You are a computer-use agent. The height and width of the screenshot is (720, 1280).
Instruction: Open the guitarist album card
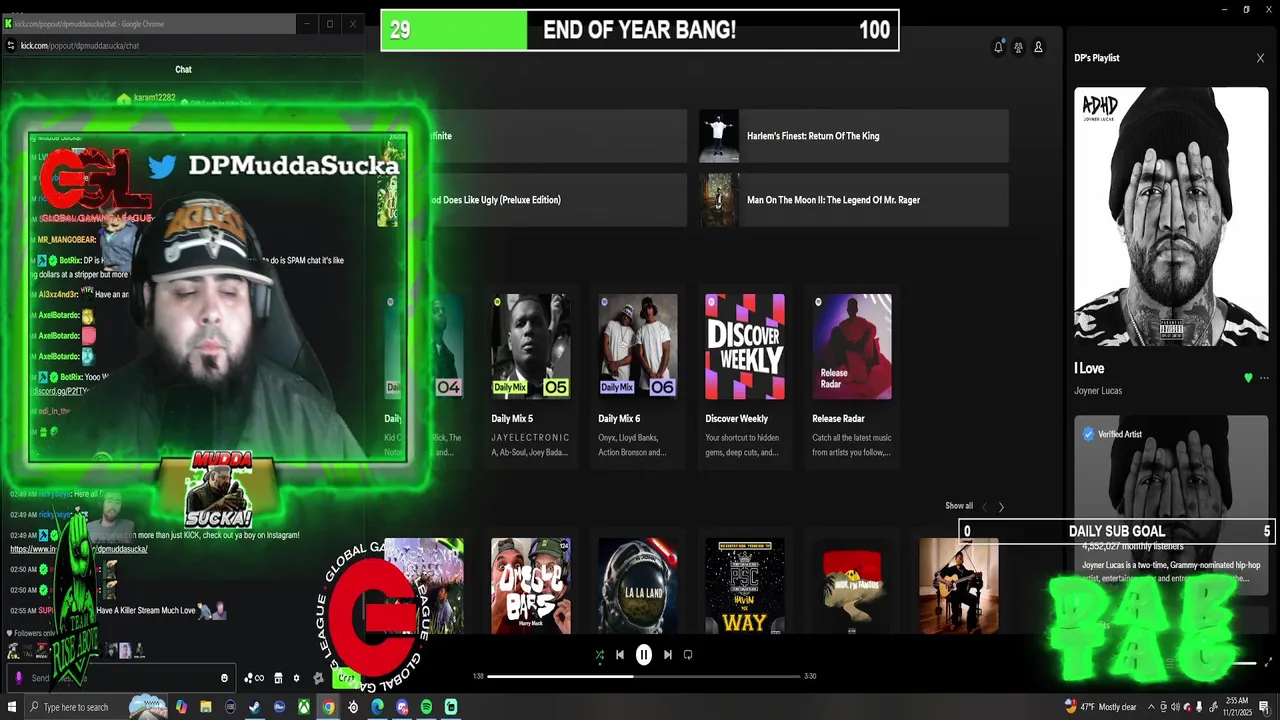pos(959,586)
